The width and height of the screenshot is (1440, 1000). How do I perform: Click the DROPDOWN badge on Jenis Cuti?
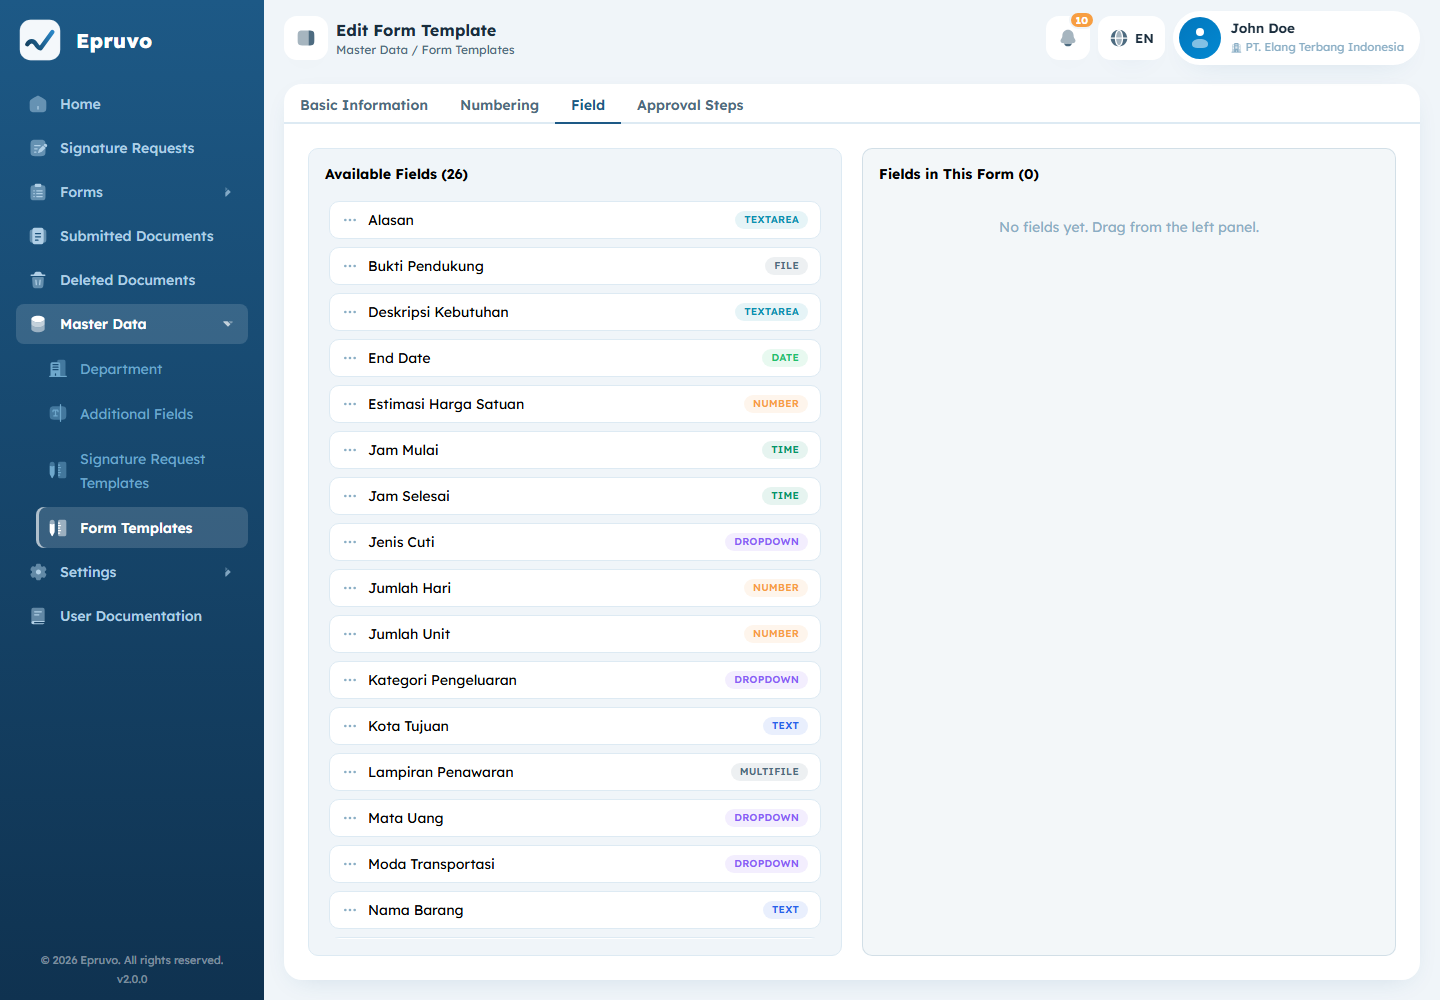point(766,542)
